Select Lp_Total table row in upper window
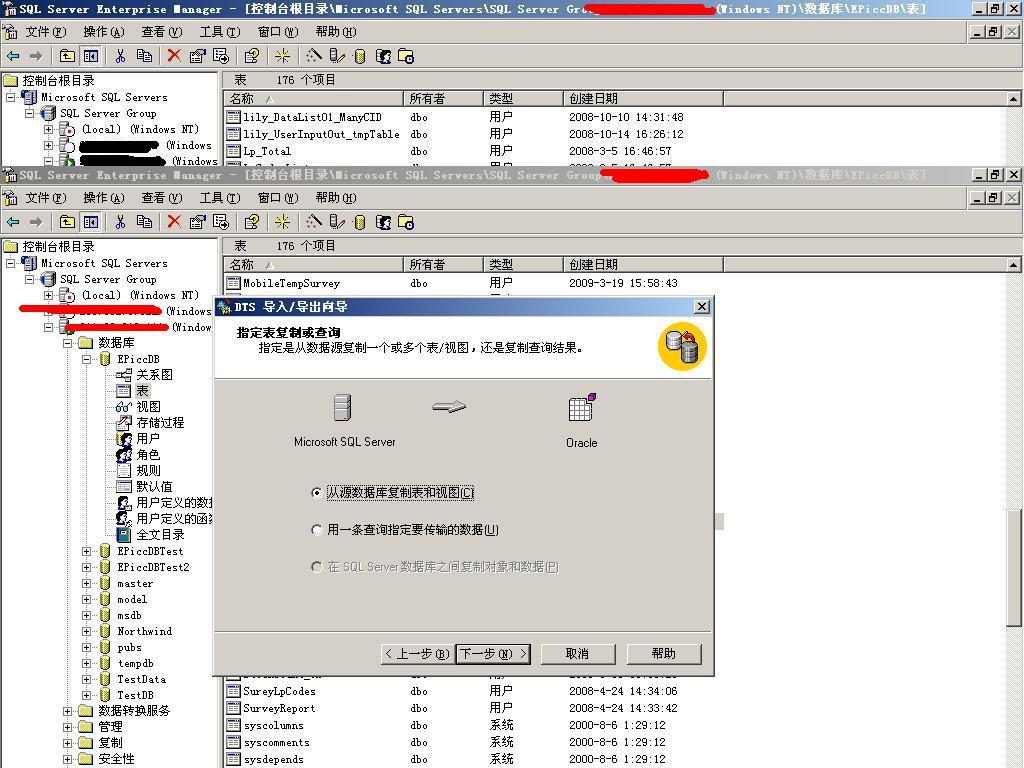The image size is (1024, 768). 266,152
